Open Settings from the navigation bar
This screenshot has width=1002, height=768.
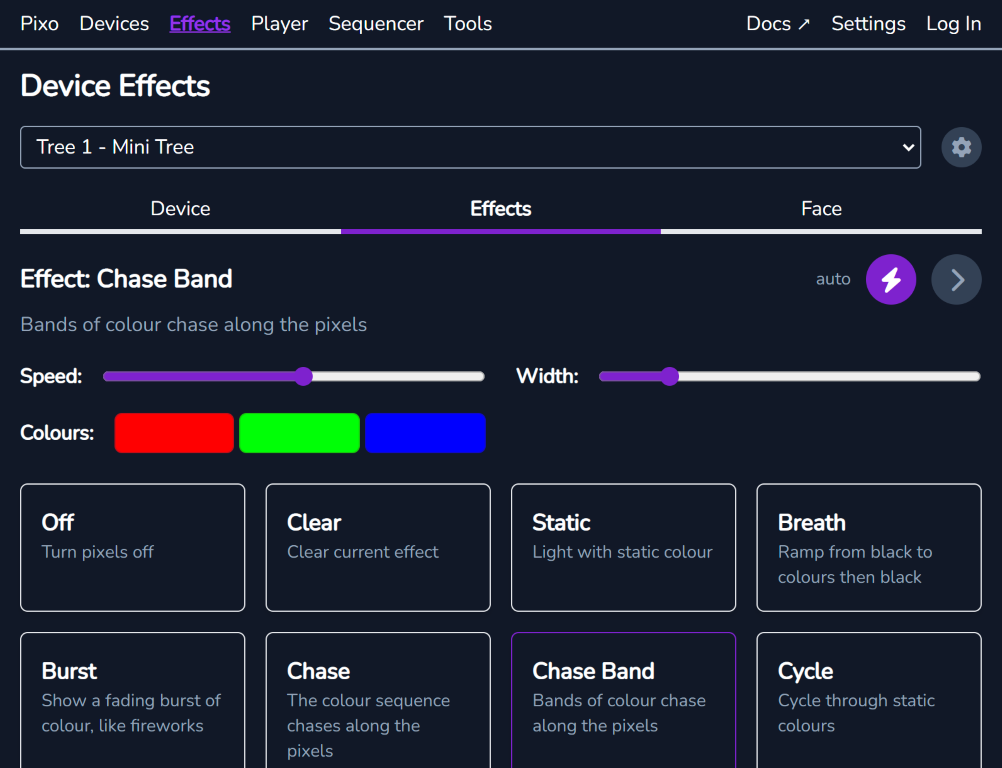[x=868, y=23]
